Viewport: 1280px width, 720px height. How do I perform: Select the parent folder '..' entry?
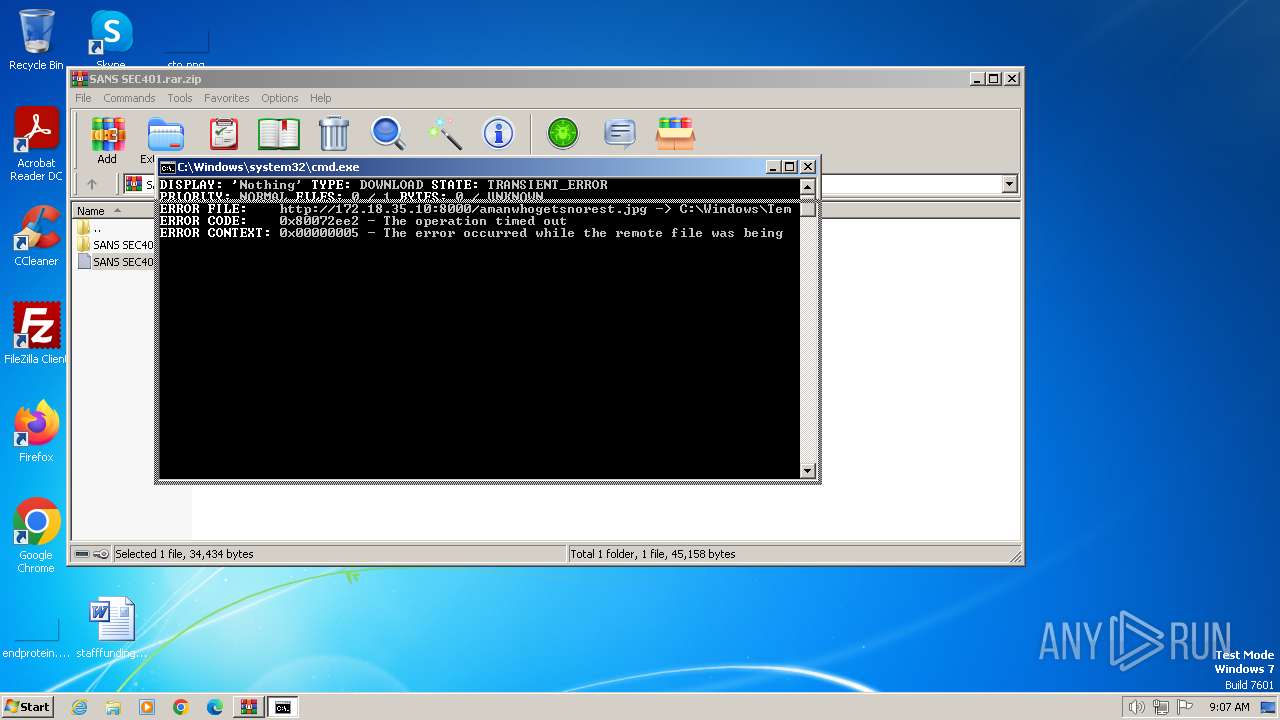tap(90, 228)
